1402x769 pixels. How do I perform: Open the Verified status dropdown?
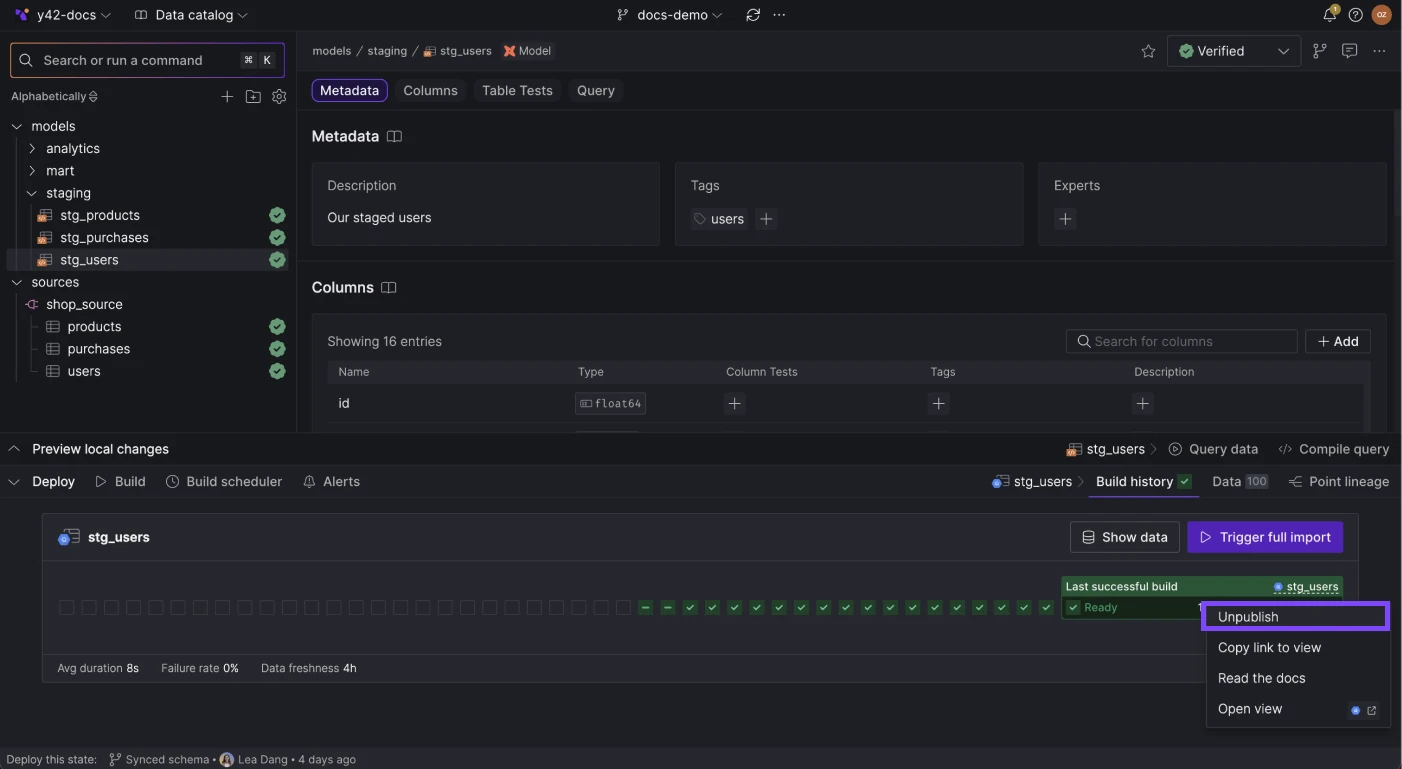[1233, 51]
